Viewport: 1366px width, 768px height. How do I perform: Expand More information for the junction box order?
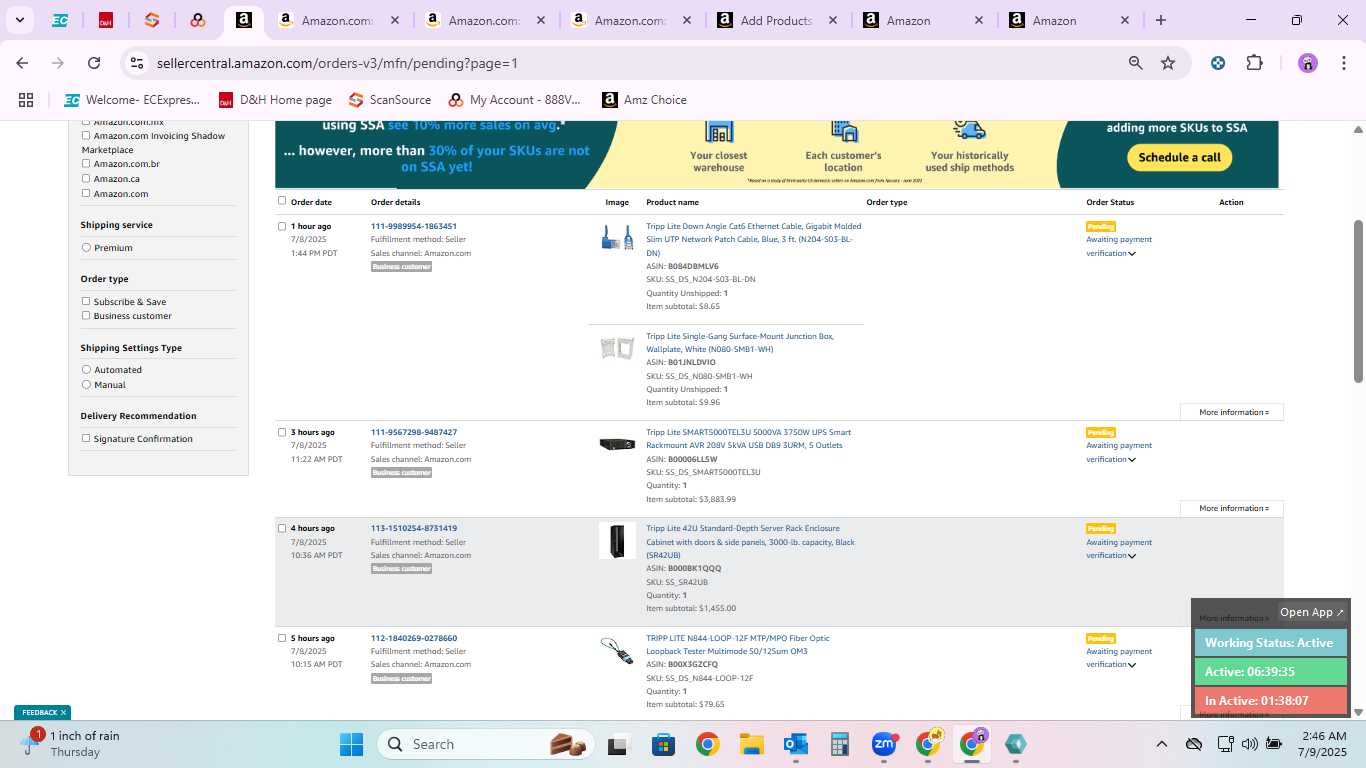[x=1232, y=412]
